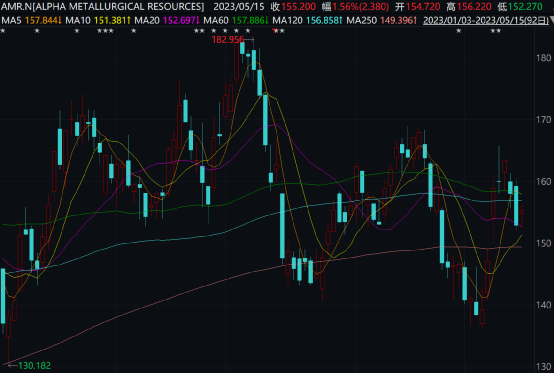Click the red event marker beside the double stars
554x373 pixels.
click(274, 31)
